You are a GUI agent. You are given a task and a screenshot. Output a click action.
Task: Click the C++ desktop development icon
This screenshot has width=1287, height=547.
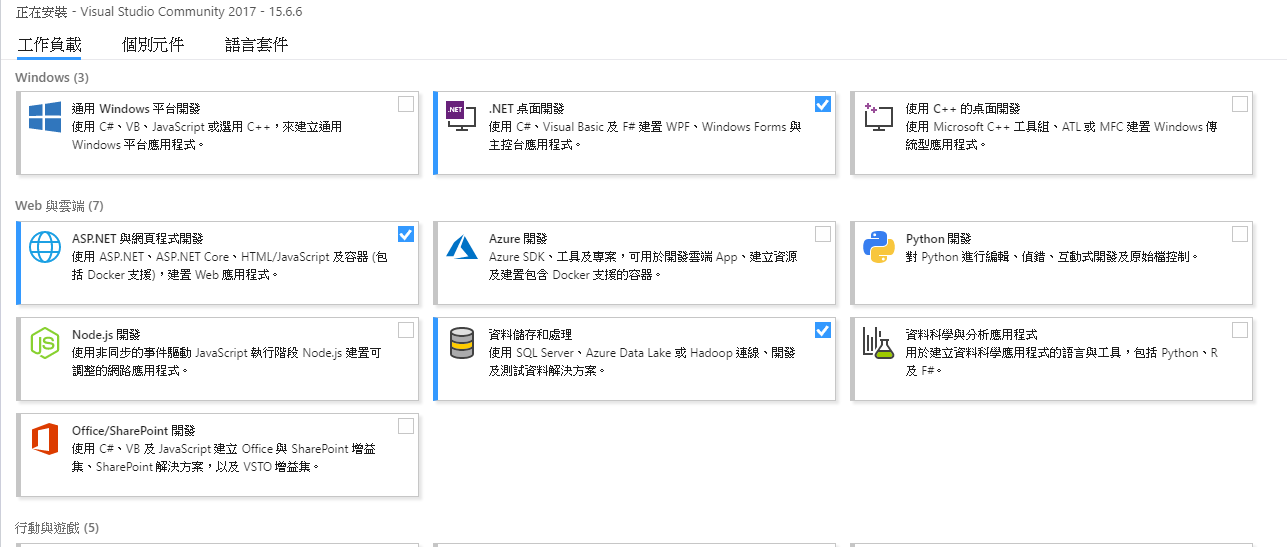click(x=878, y=118)
